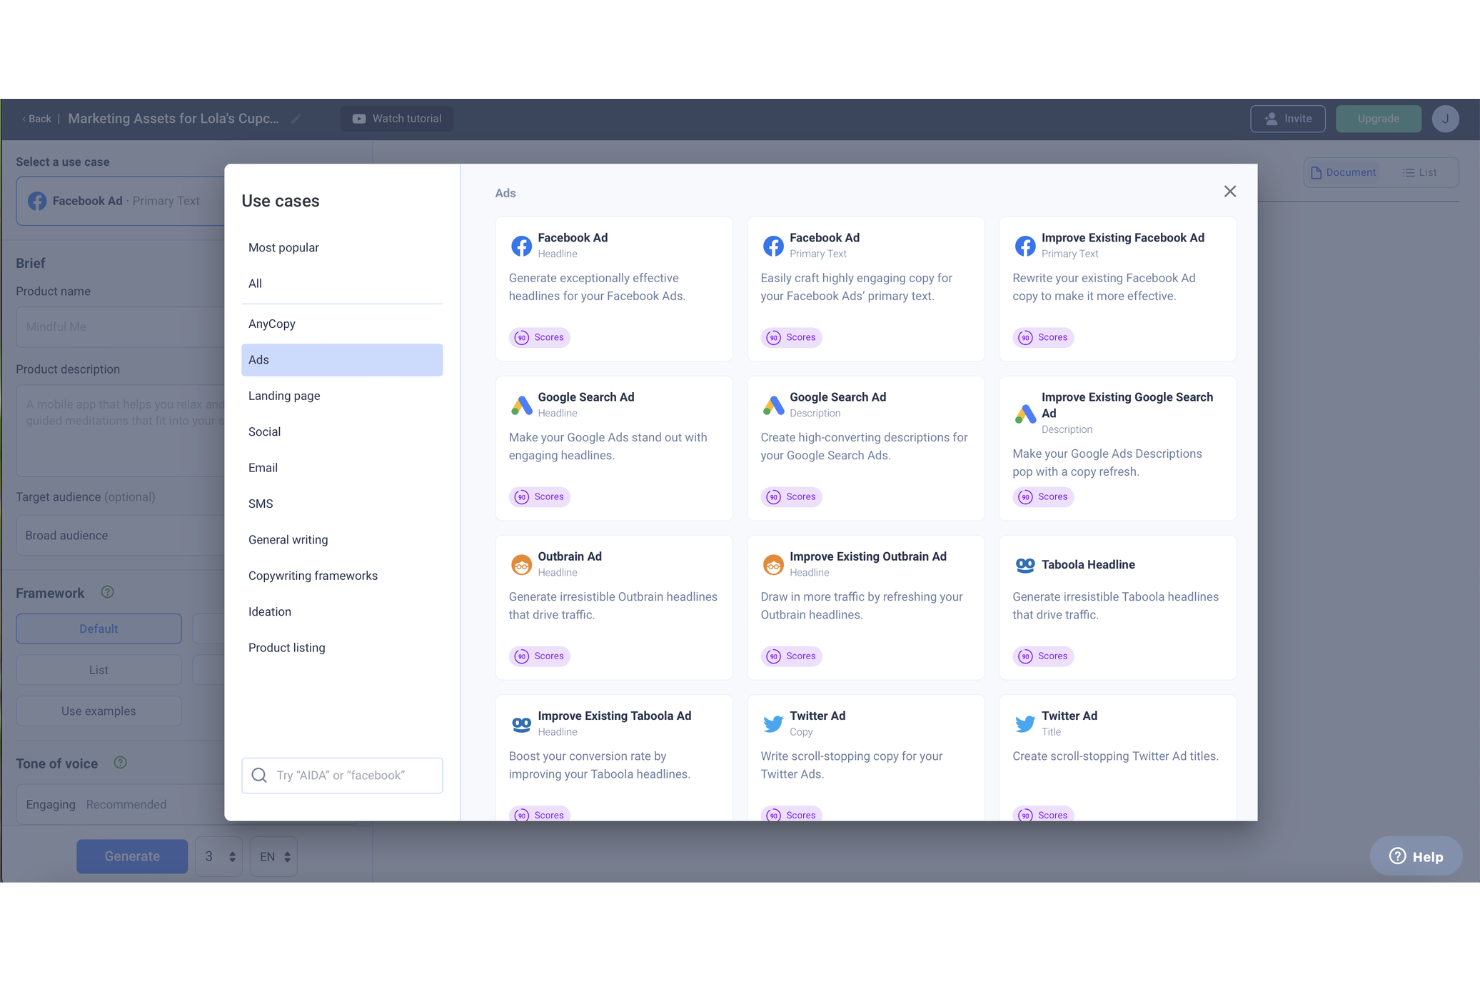Screen dimensions: 1480x987
Task: Click Scores badge on Improve Existing Google Search Ad
Action: click(x=1044, y=497)
